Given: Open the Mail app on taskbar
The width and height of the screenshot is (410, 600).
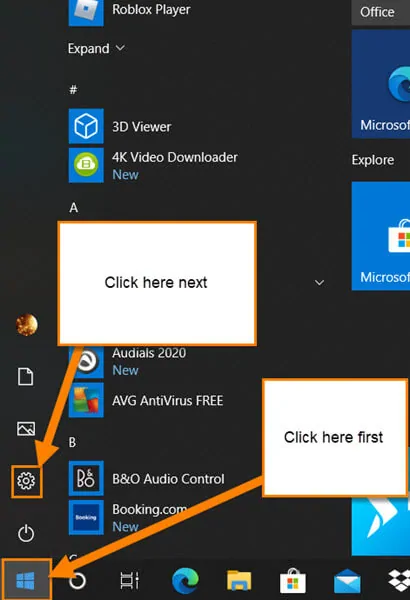Looking at the screenshot, I should (347, 580).
